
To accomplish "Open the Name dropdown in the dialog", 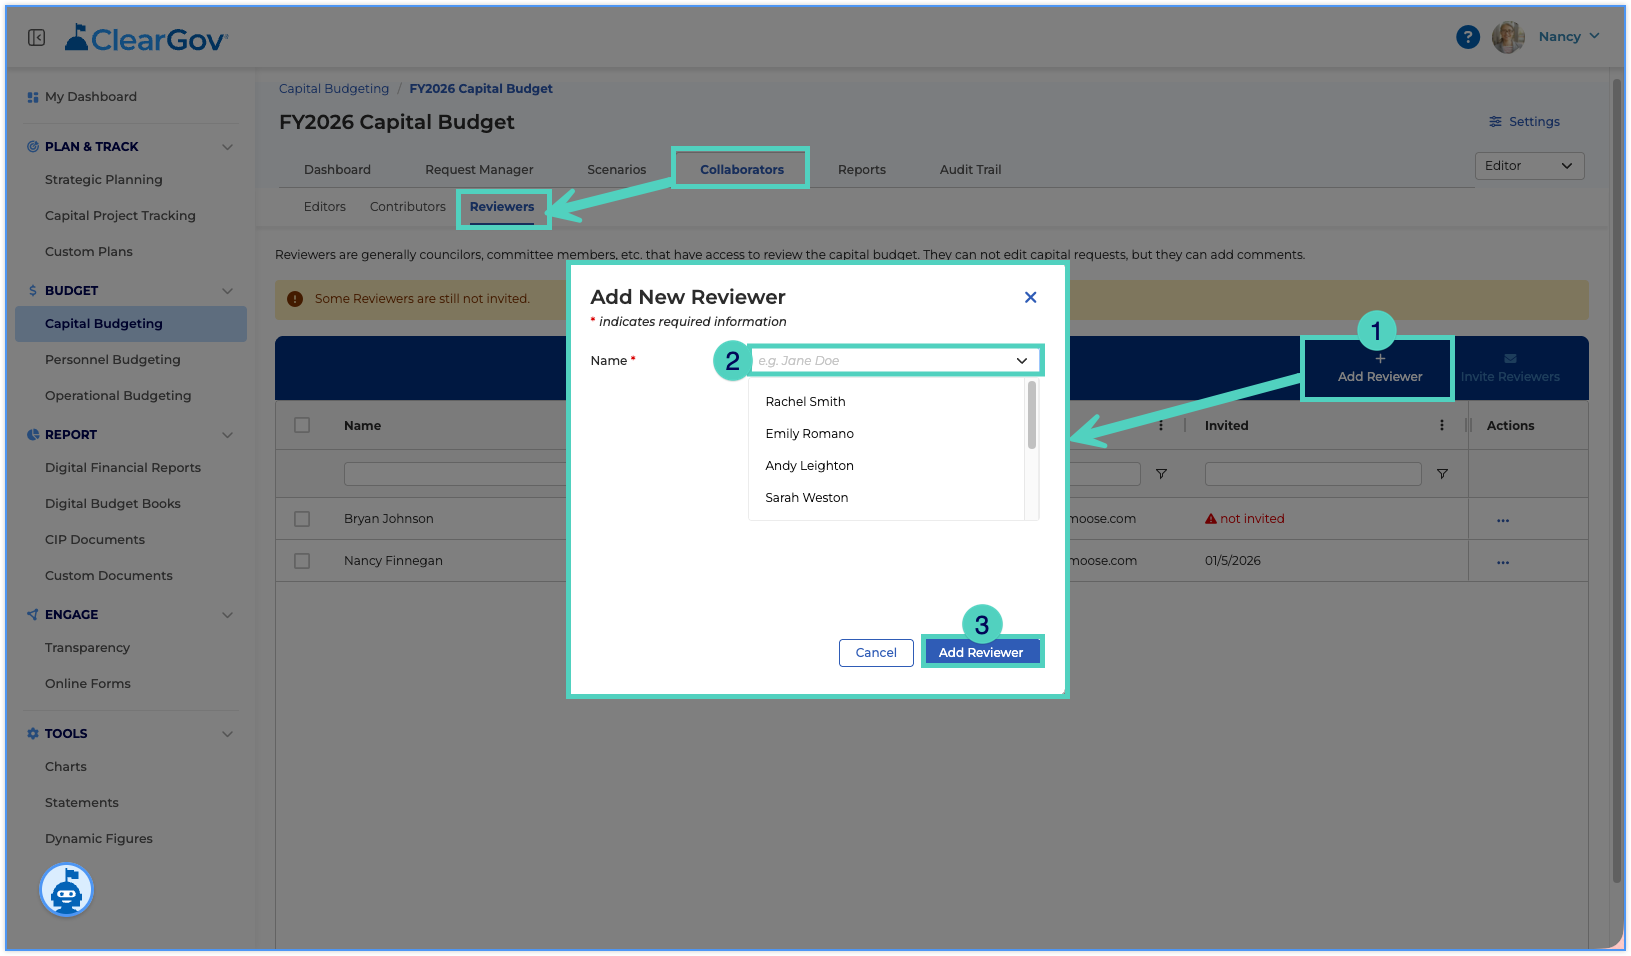I will pos(895,361).
